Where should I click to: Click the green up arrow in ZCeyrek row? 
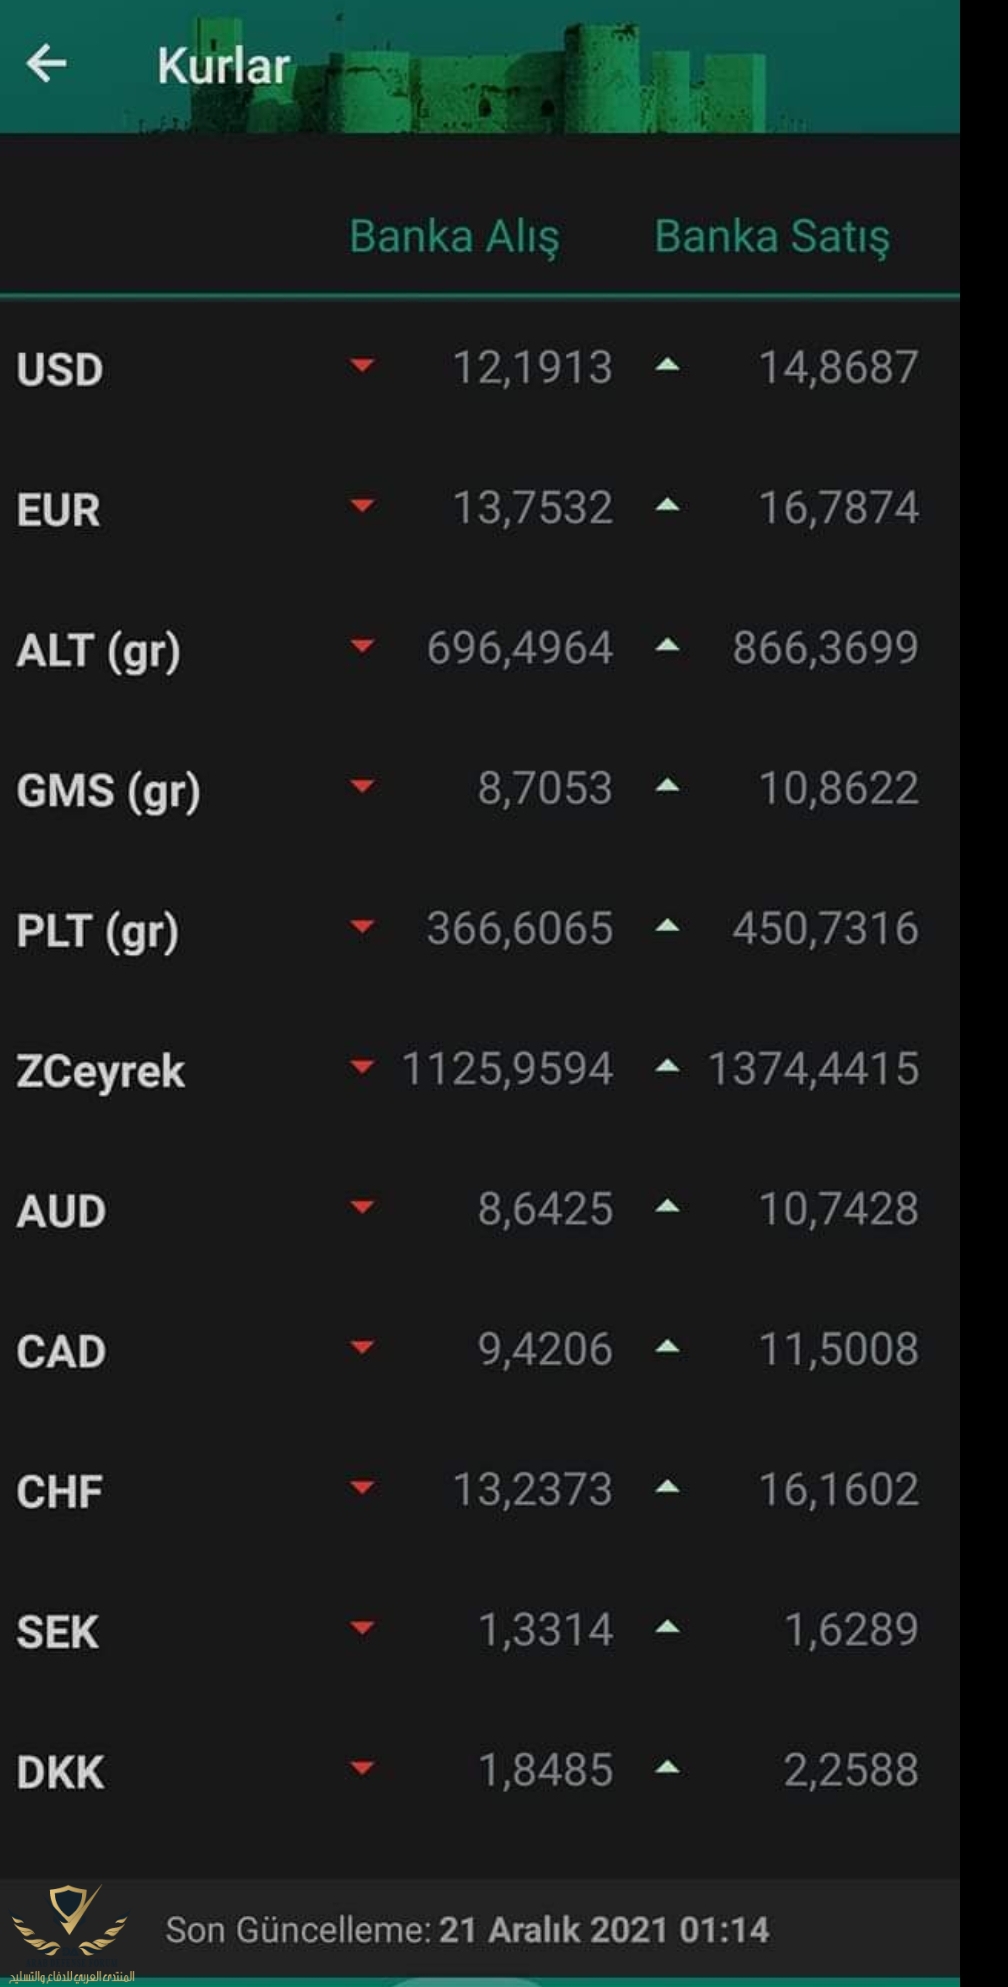[x=667, y=1067]
